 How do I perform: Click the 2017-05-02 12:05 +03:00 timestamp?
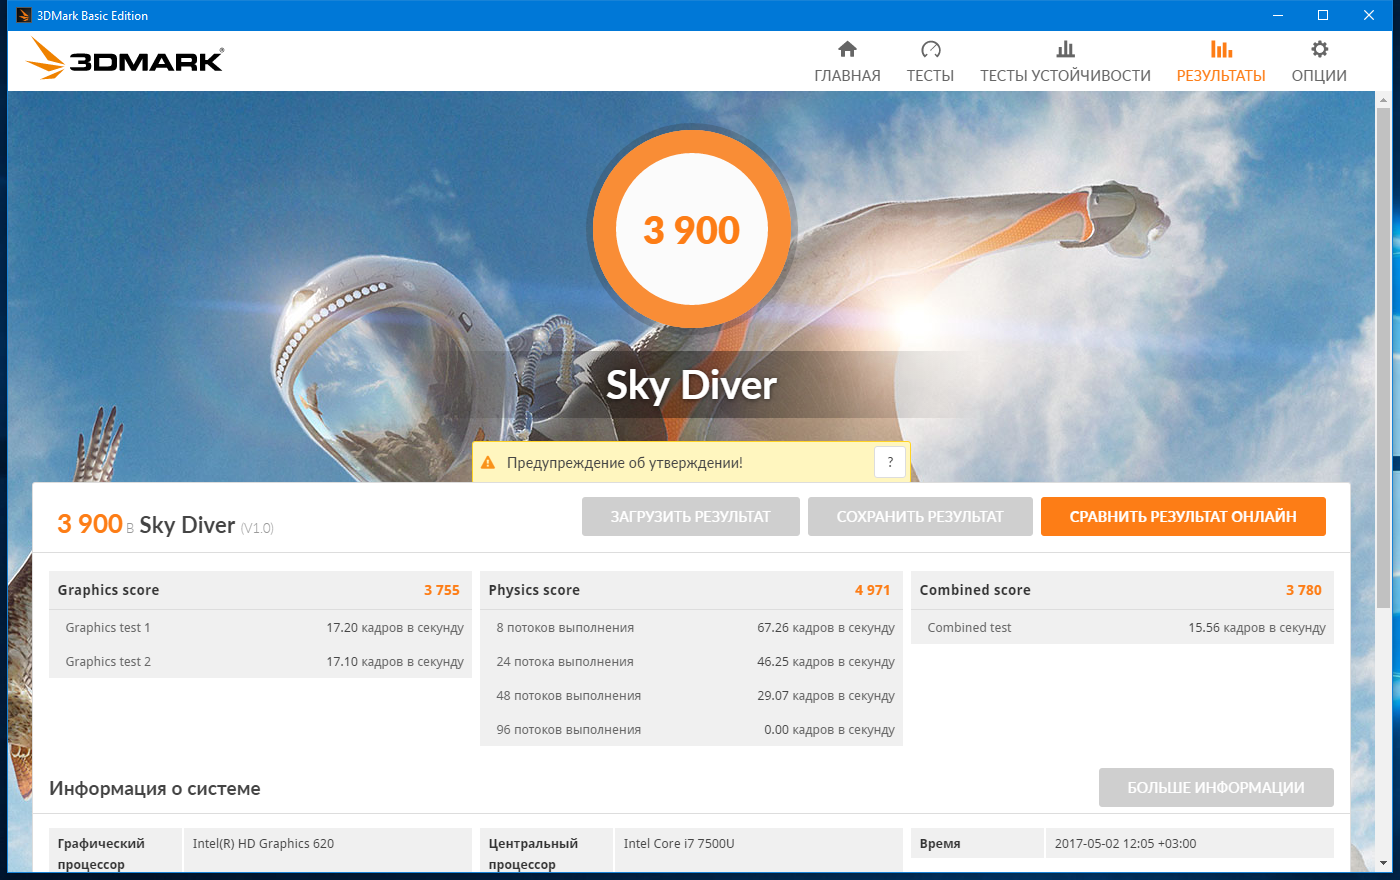point(1125,844)
